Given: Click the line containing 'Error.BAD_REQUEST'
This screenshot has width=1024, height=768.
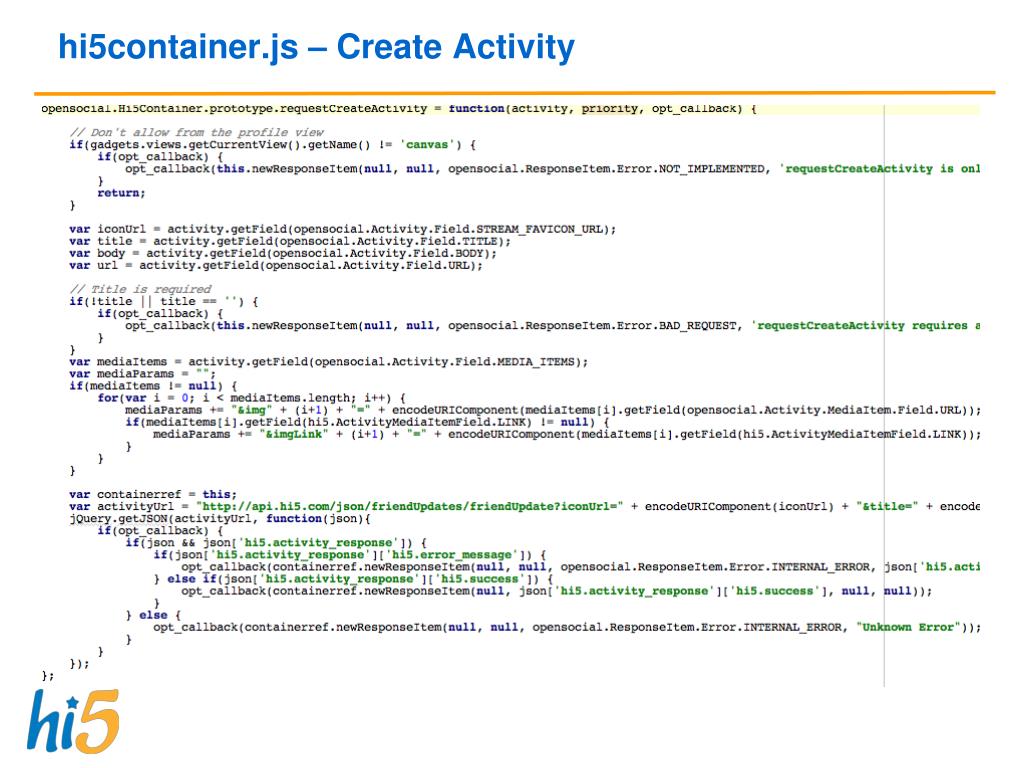Looking at the screenshot, I should click(552, 325).
